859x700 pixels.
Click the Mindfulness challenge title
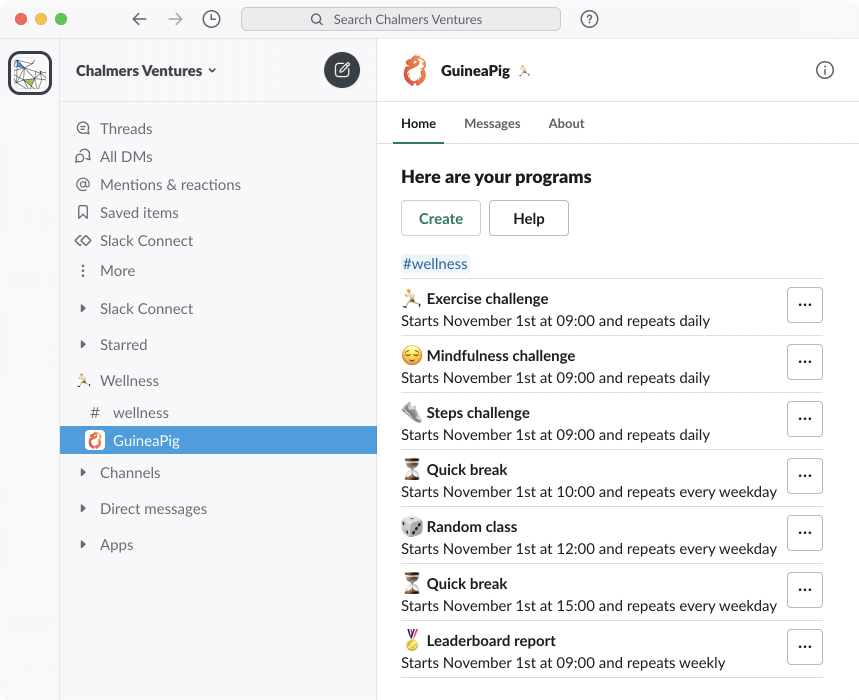click(501, 355)
